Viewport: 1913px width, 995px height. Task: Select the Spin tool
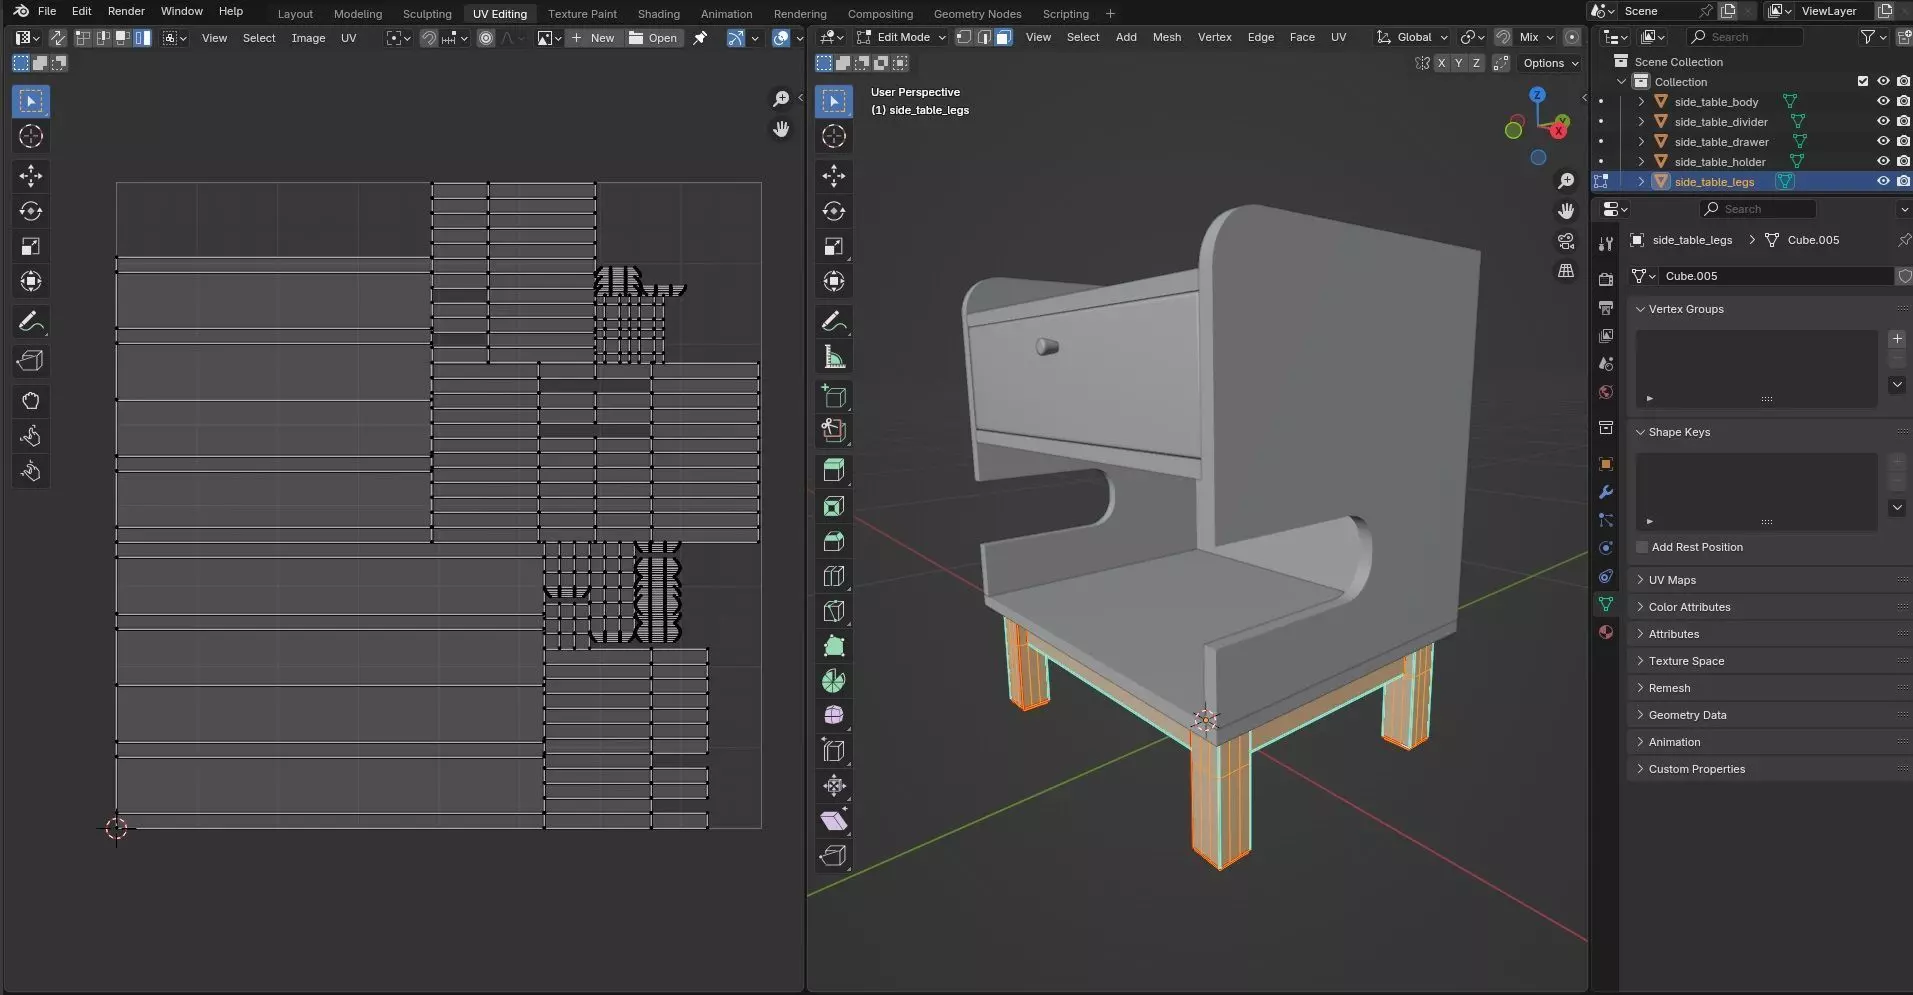[834, 681]
